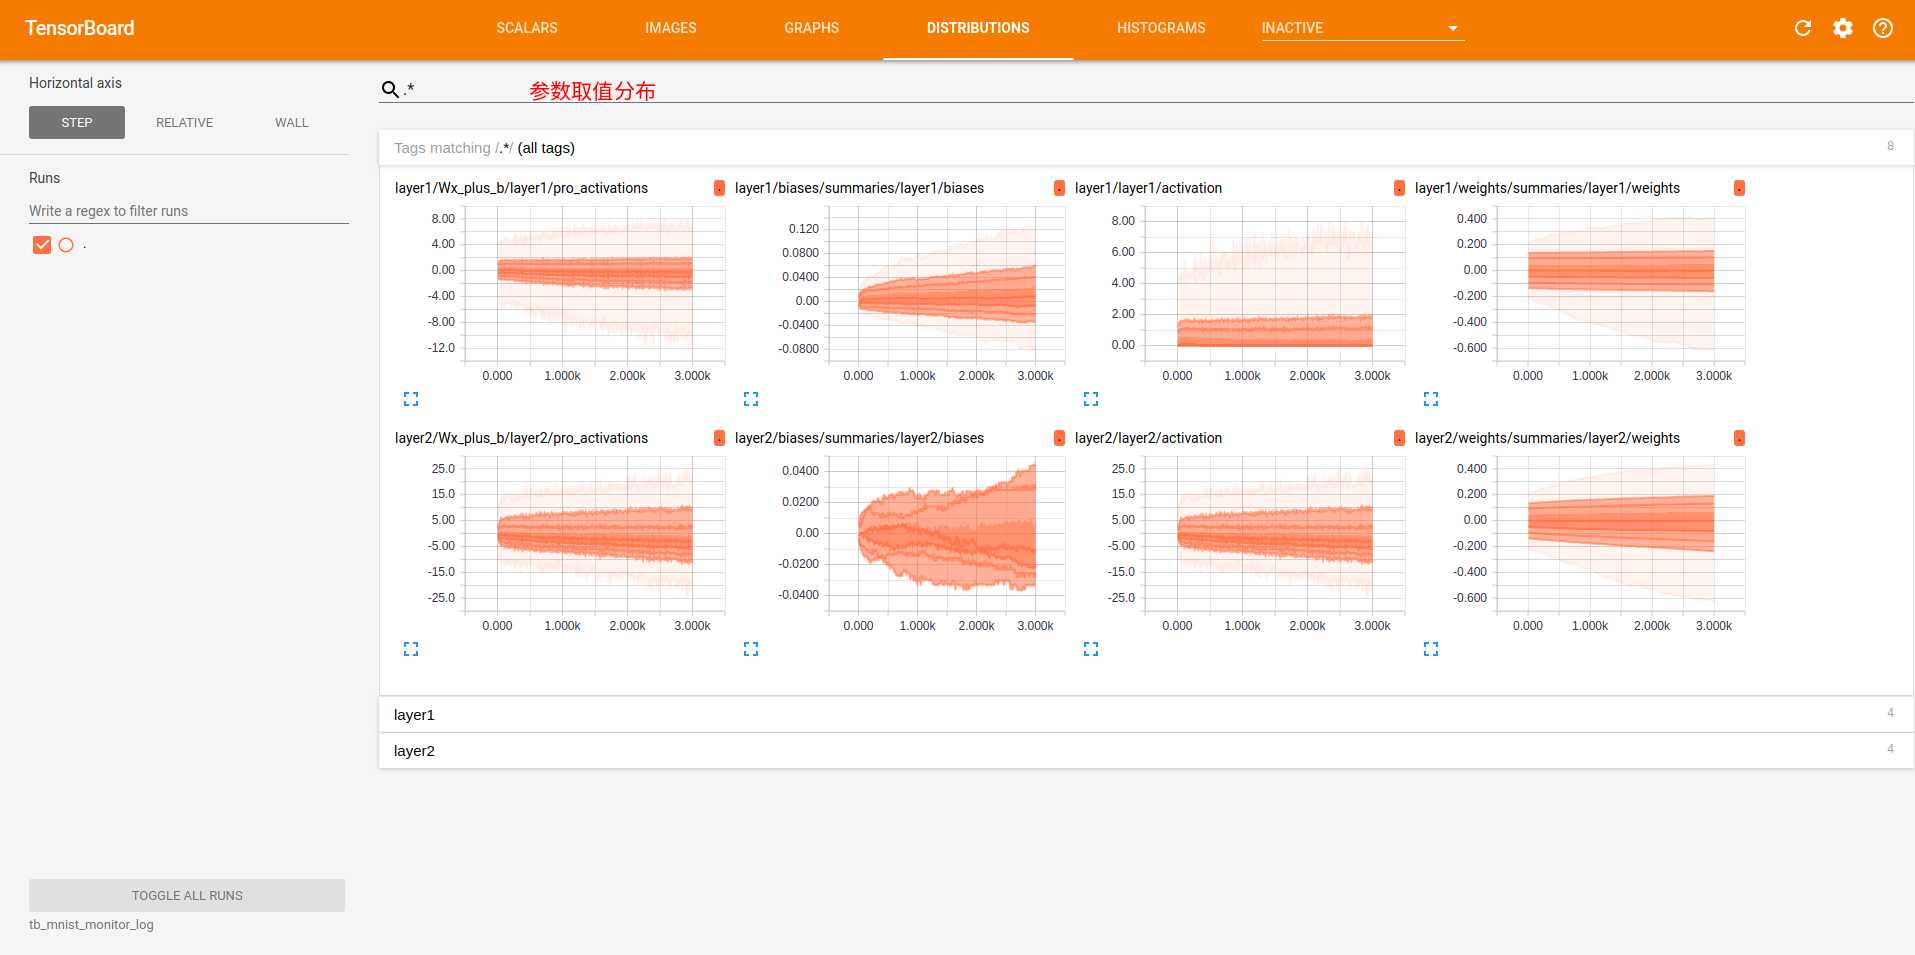Screen dimensions: 1915x955
Task: Click run color chip beside layer1 biases title
Action: click(x=1059, y=188)
